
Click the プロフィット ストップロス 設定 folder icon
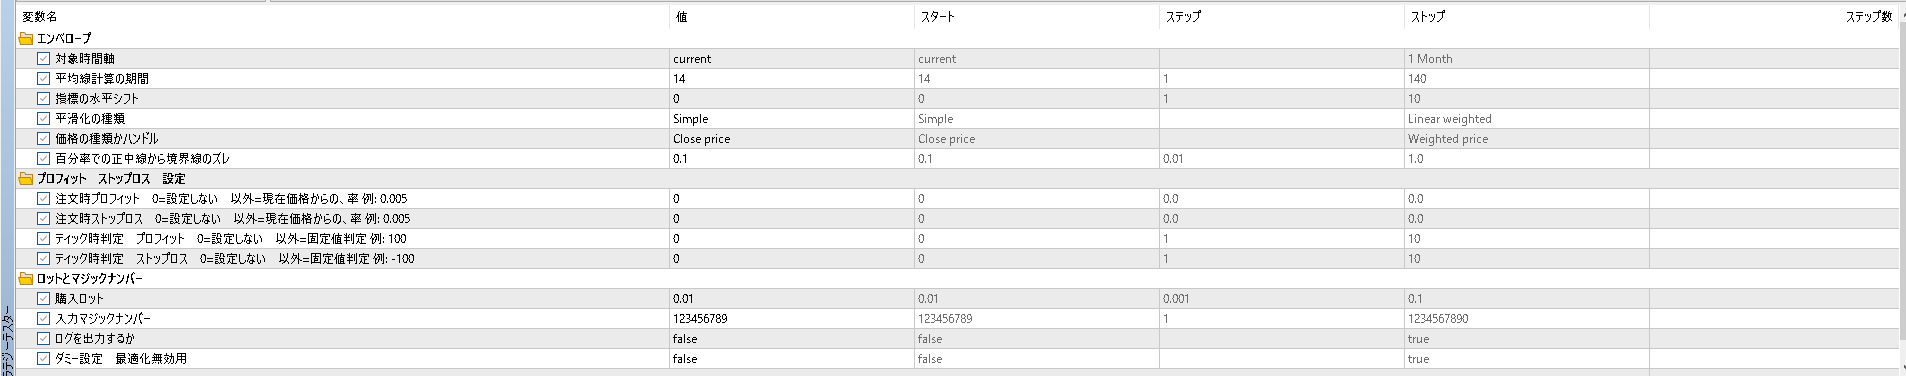[26, 179]
